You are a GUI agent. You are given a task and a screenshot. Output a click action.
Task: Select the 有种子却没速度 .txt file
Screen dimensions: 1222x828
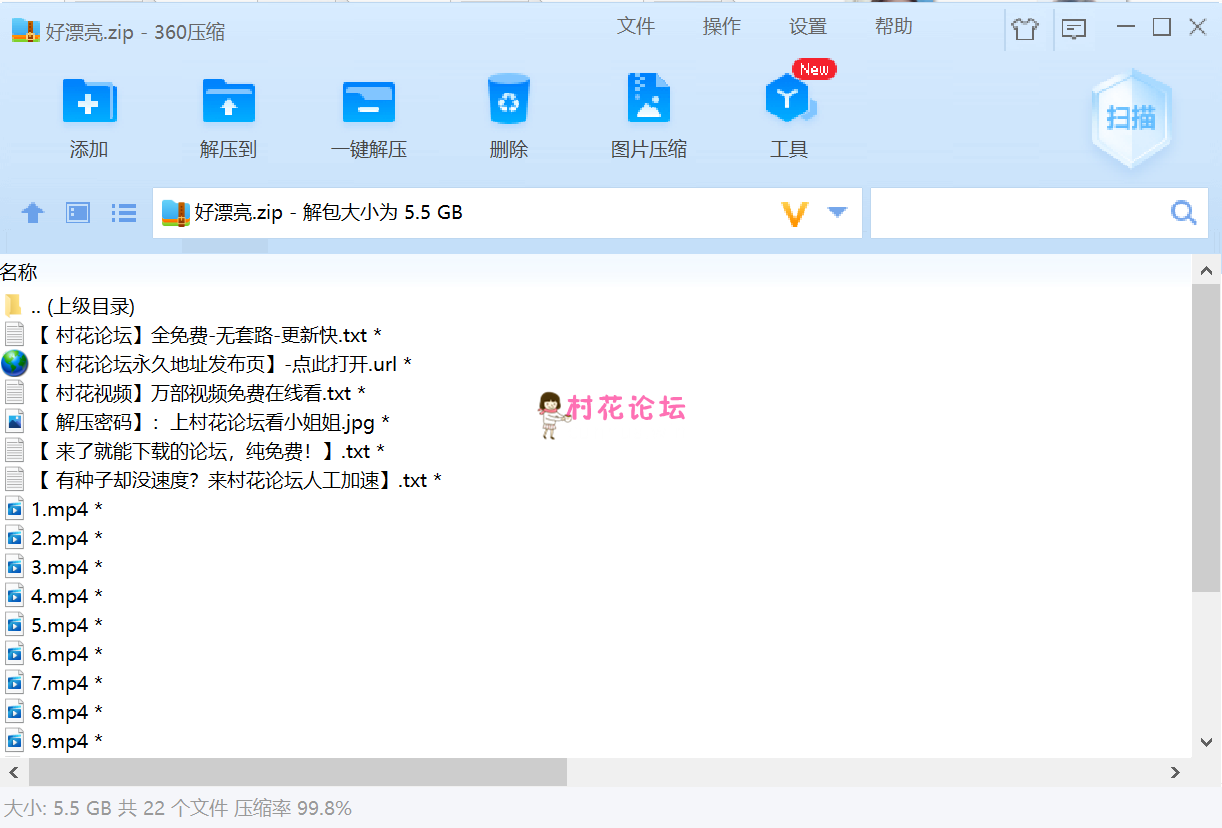(x=596, y=480)
